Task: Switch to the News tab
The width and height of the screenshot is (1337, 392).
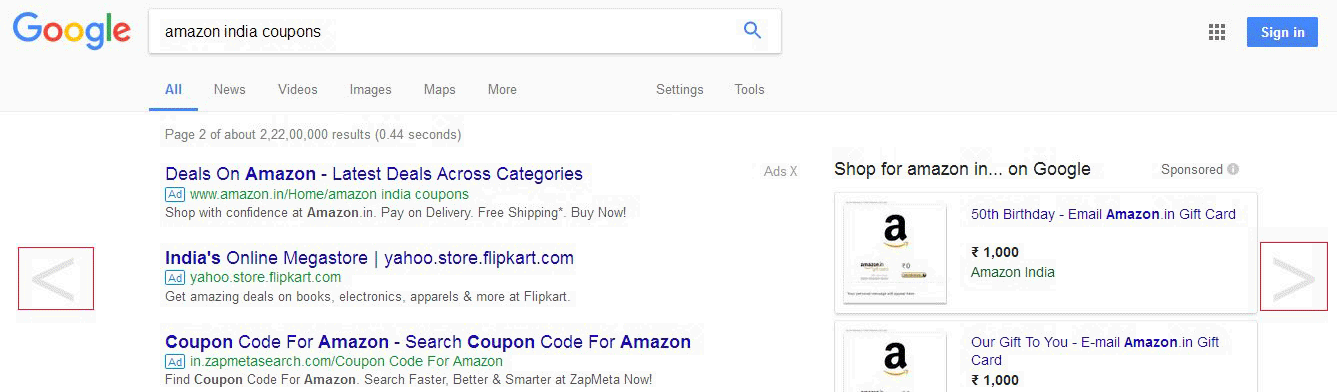Action: point(229,90)
